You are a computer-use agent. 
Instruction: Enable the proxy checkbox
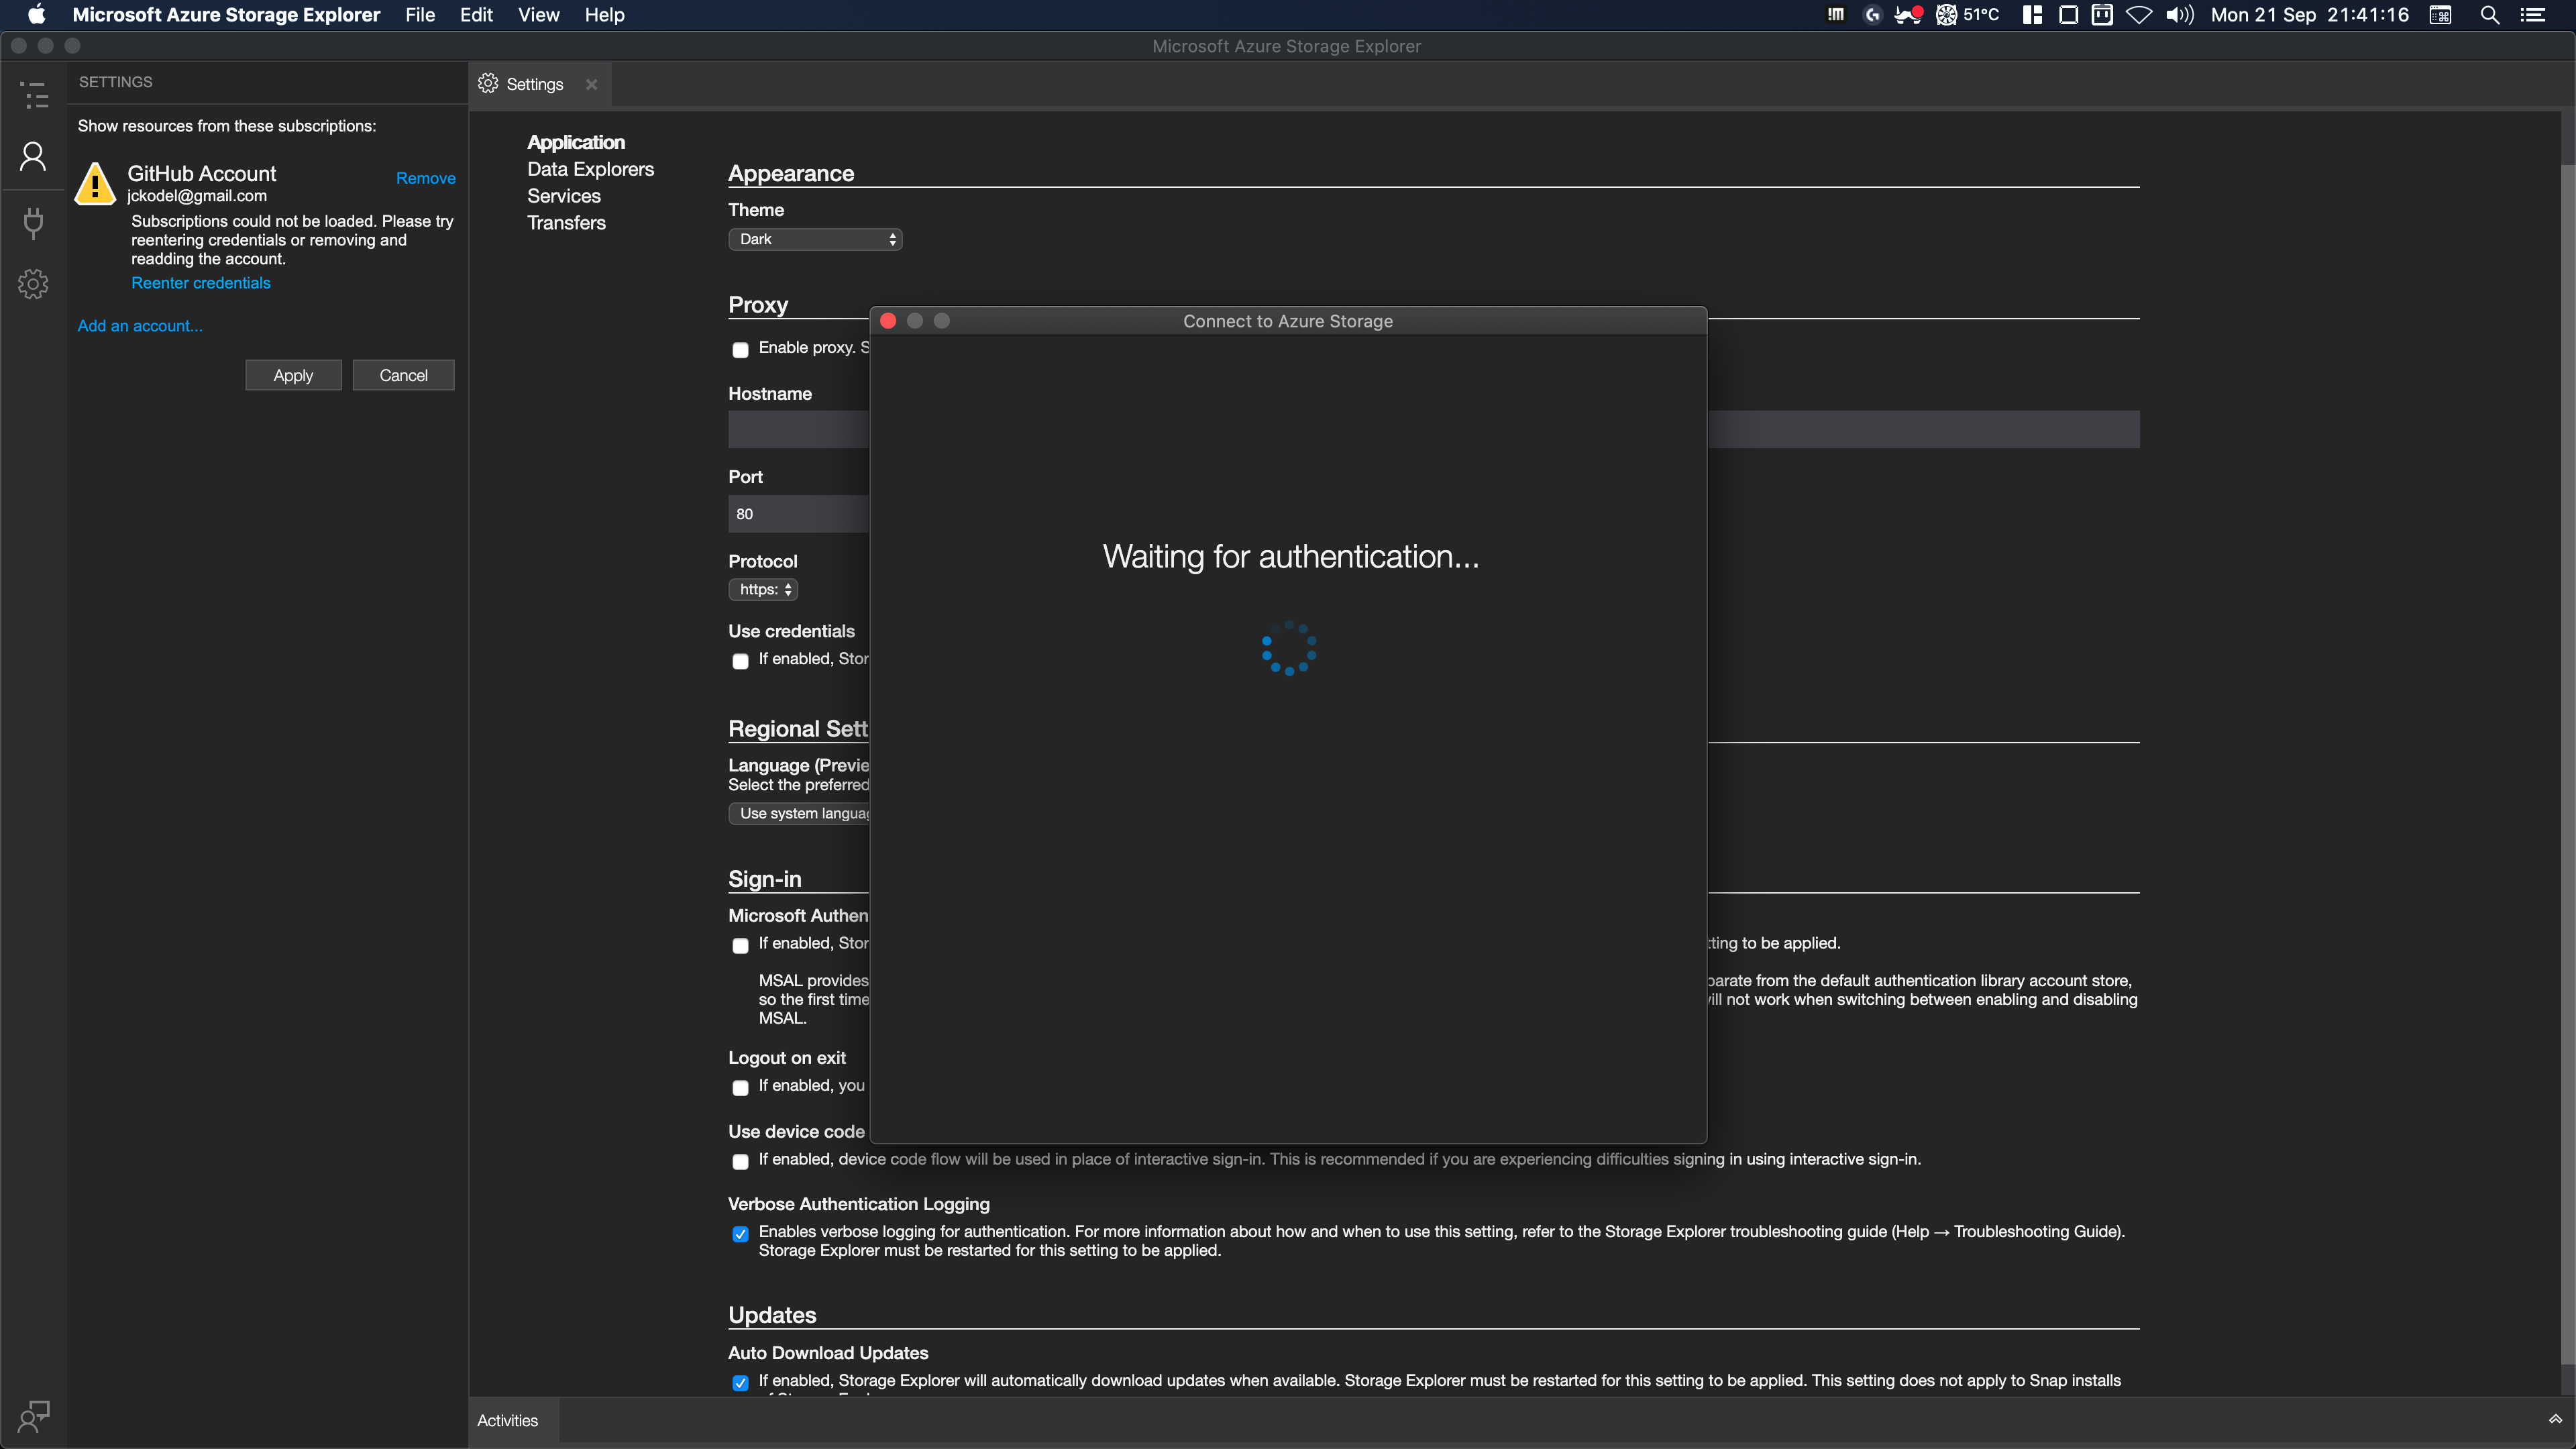pyautogui.click(x=740, y=350)
